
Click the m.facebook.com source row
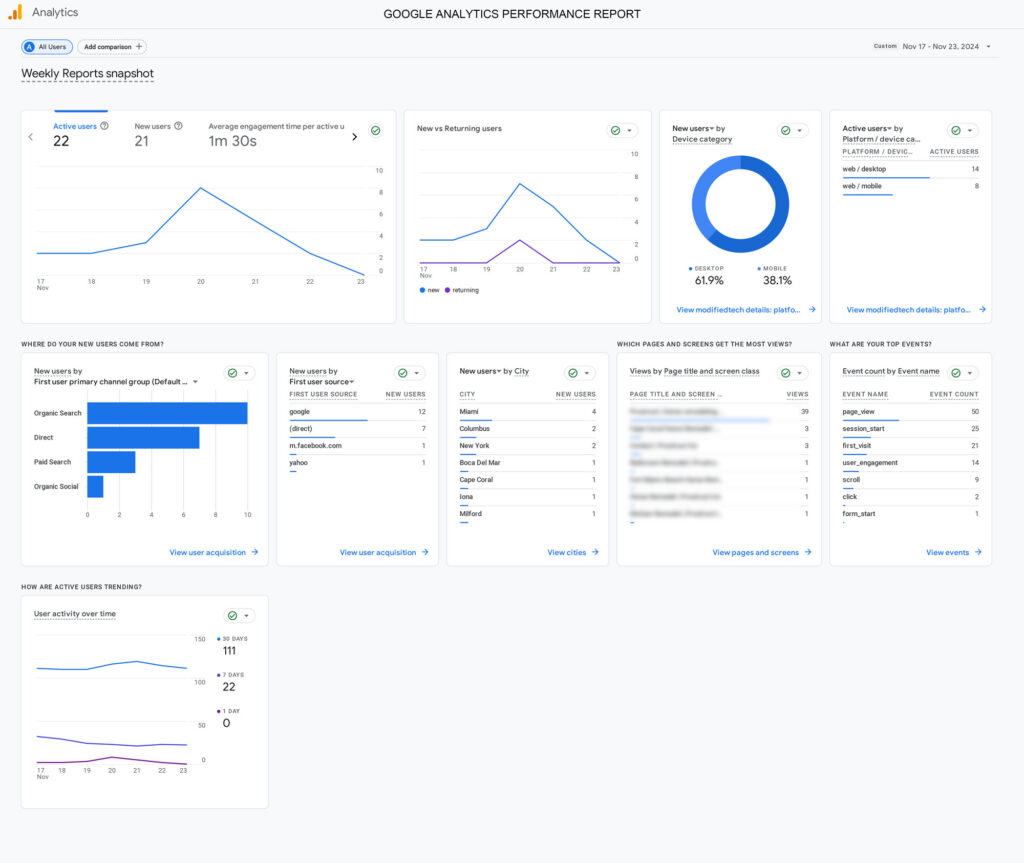point(357,446)
